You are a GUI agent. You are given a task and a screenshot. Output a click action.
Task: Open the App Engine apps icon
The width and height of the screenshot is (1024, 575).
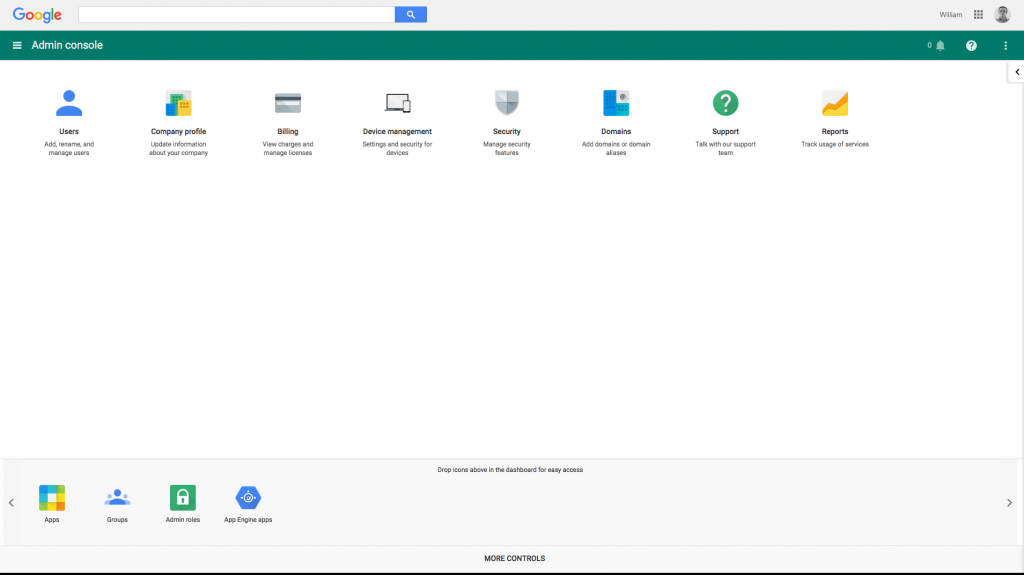(x=248, y=498)
